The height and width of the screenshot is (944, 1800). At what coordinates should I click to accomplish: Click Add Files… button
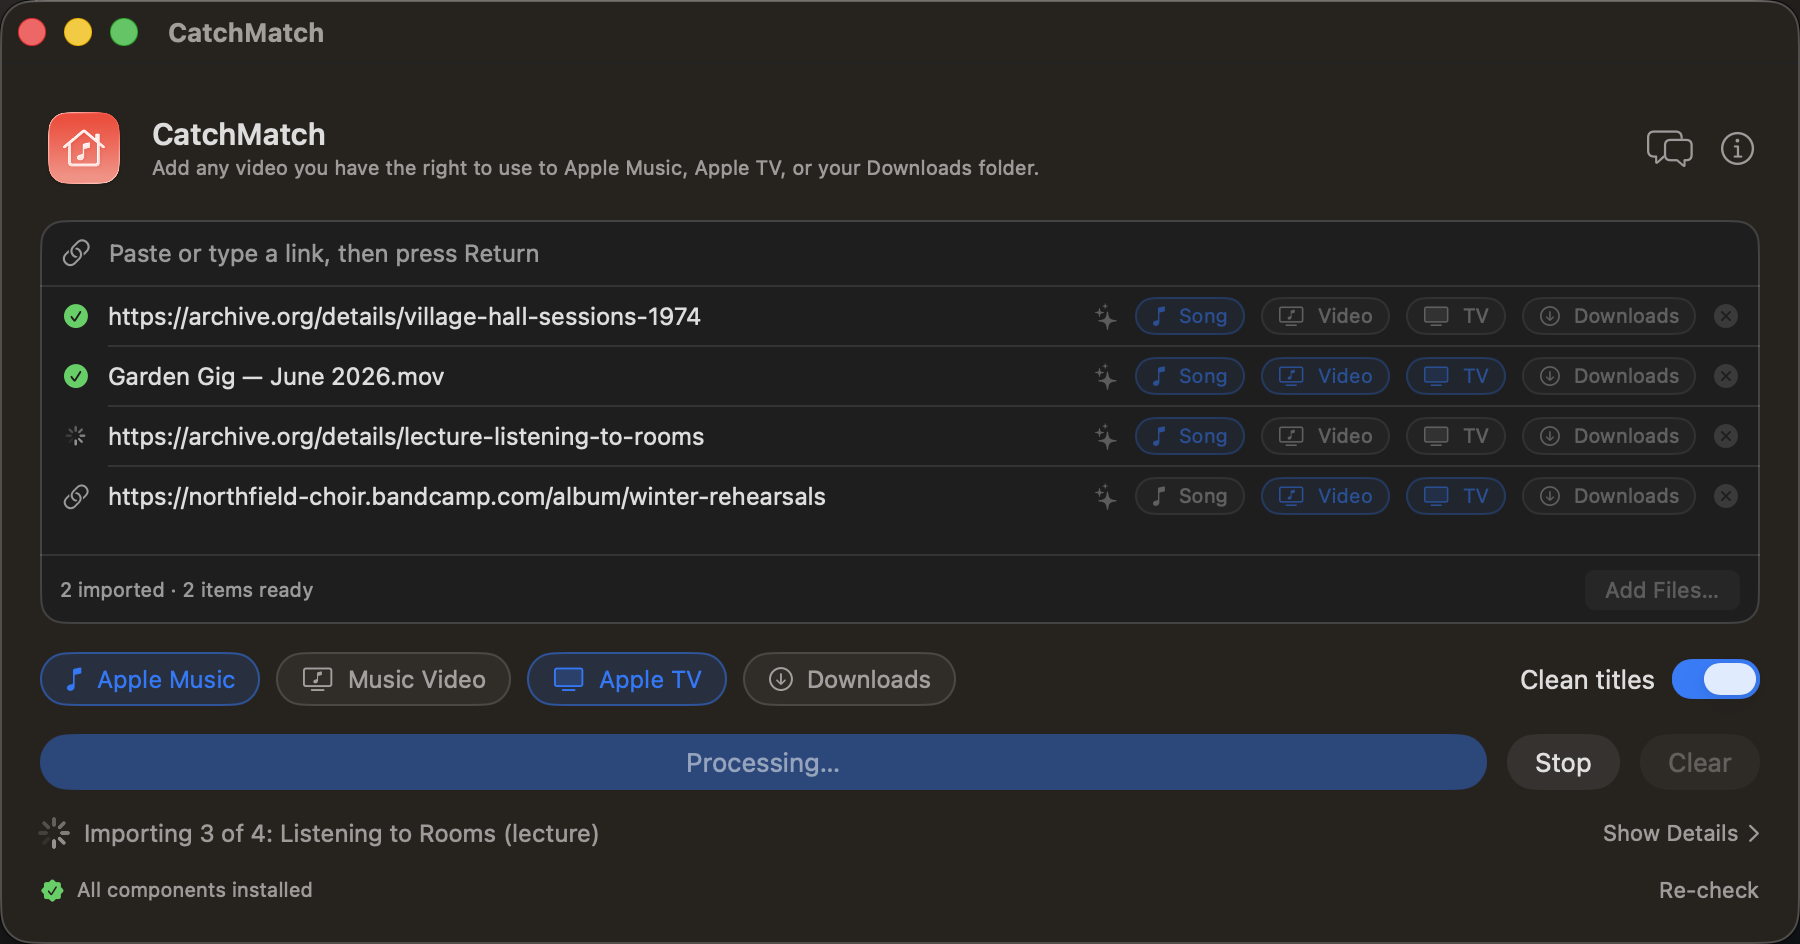click(1662, 590)
